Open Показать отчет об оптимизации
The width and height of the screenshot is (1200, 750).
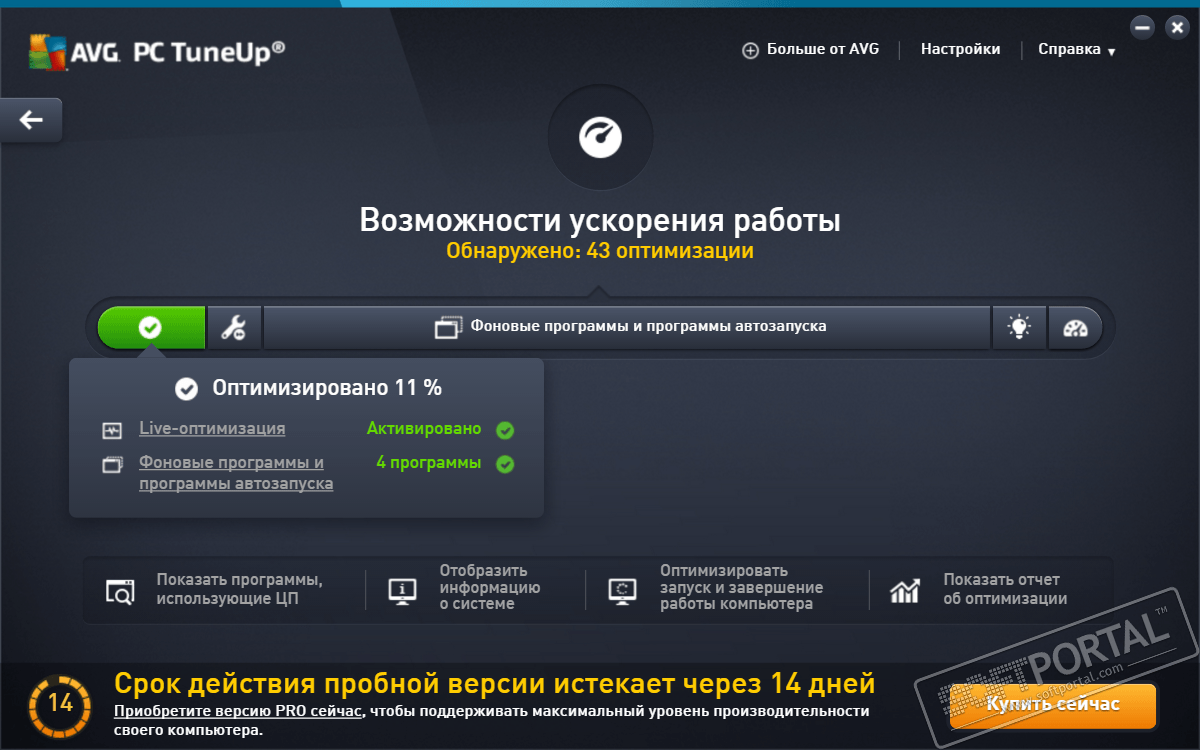1005,589
